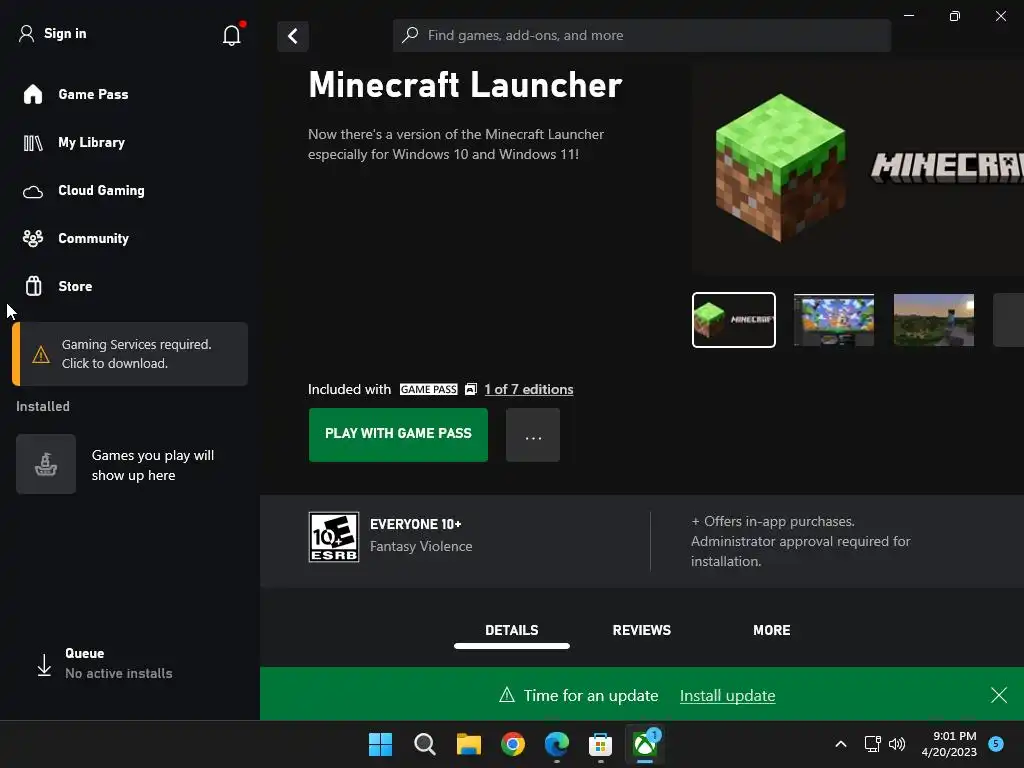1024x768 pixels.
Task: Switch to the DETAILS tab
Action: 512,630
